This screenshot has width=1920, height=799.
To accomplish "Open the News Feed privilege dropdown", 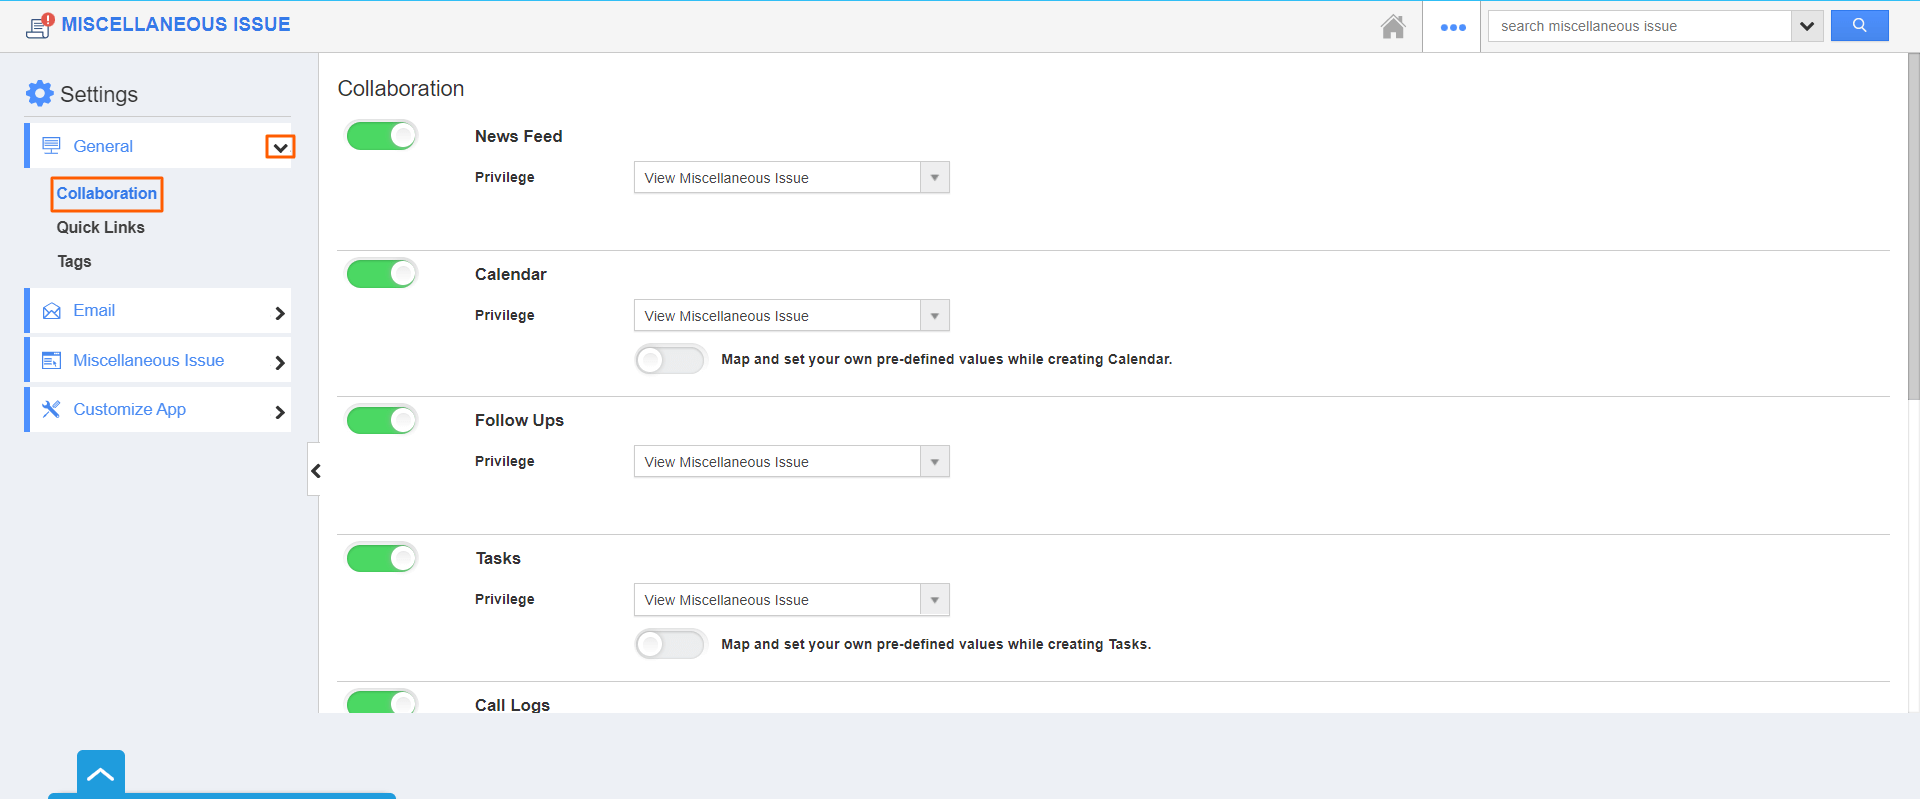I will pyautogui.click(x=792, y=178).
